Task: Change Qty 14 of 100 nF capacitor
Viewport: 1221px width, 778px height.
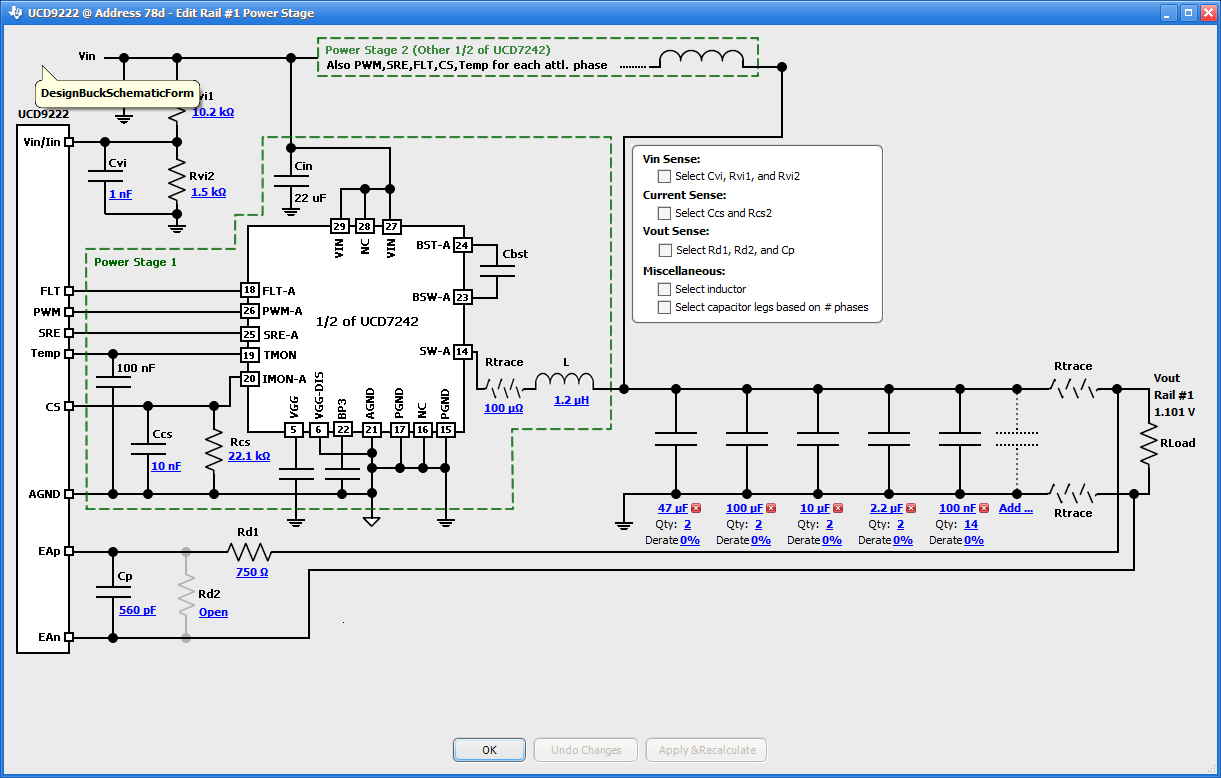Action: coord(971,524)
